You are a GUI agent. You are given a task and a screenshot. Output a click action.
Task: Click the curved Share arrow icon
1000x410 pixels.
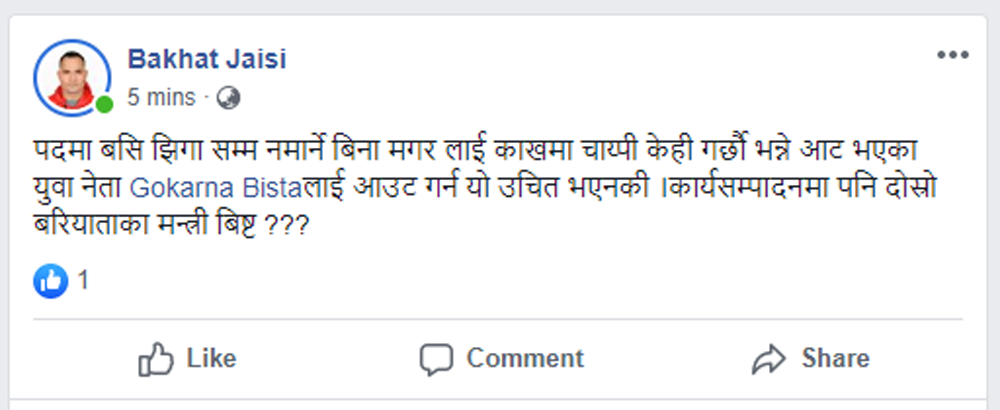pyautogui.click(x=769, y=359)
